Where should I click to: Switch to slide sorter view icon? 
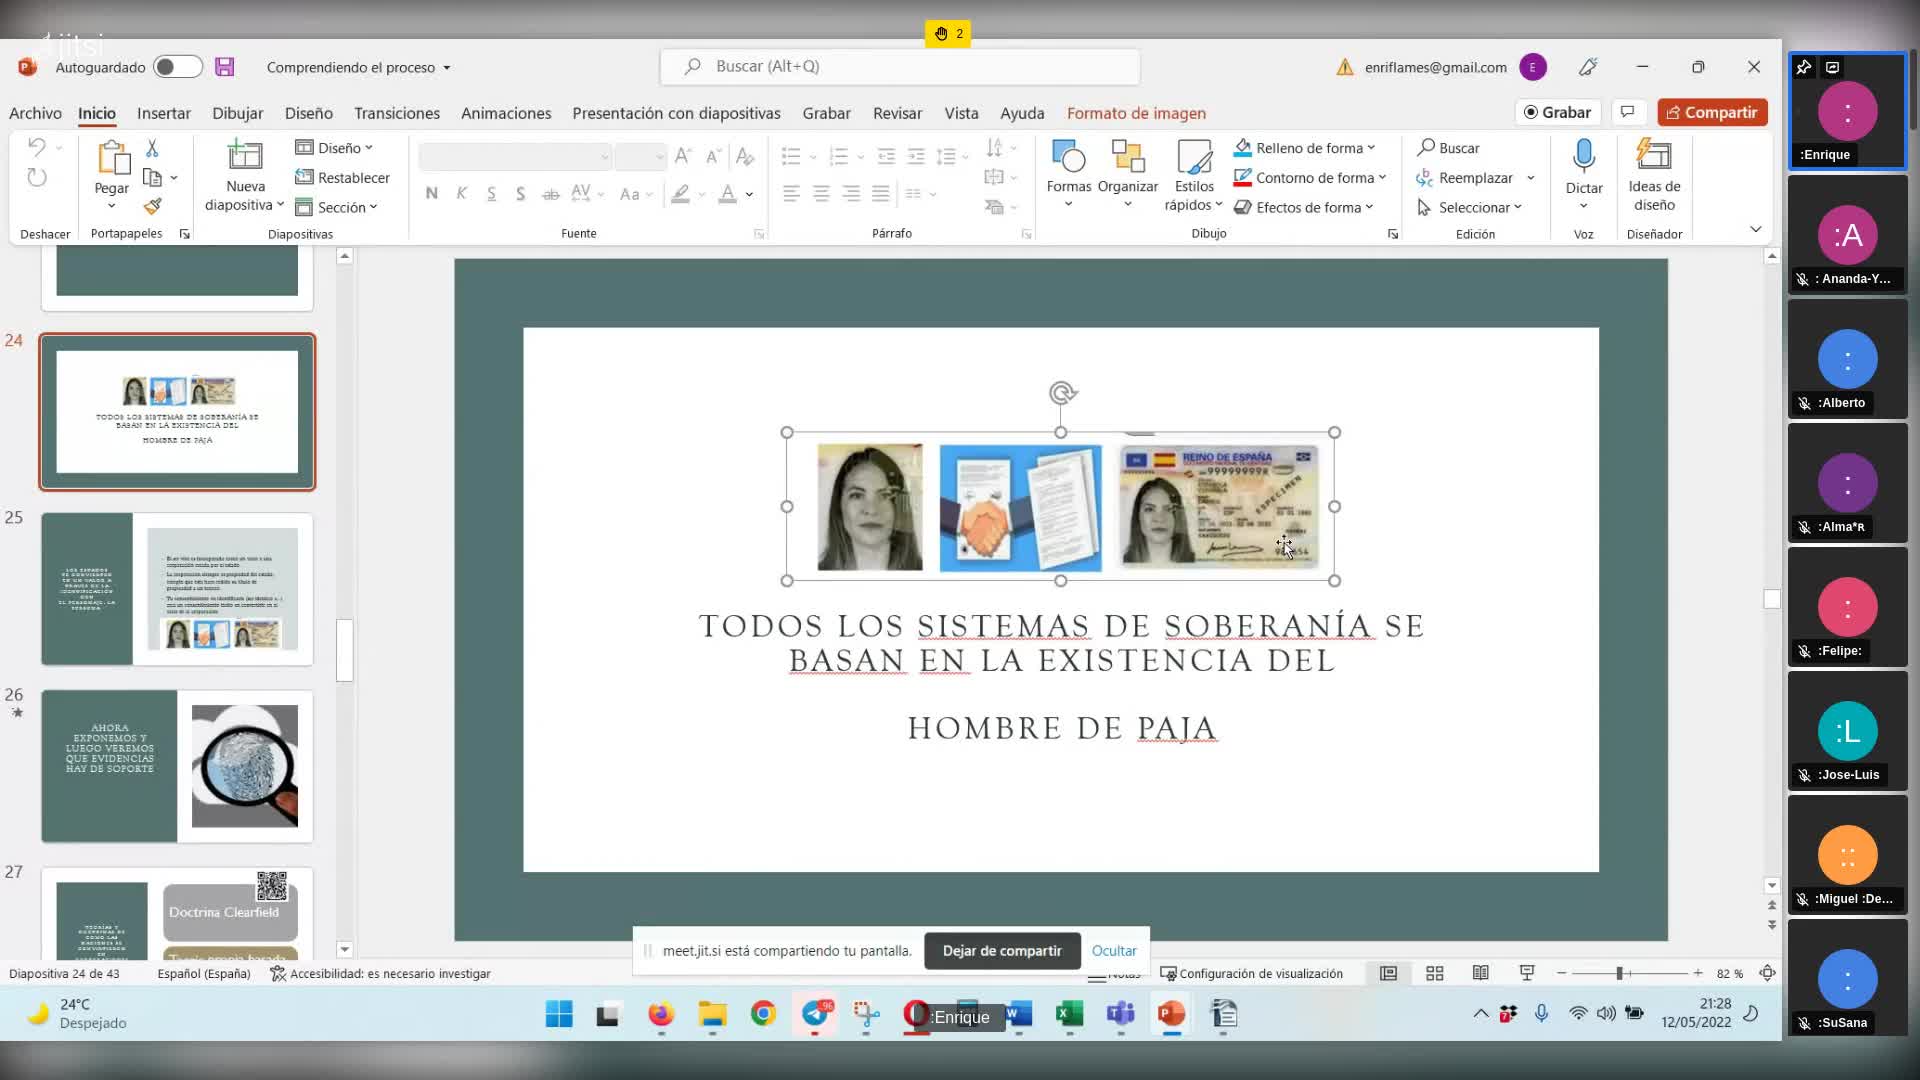1434,973
